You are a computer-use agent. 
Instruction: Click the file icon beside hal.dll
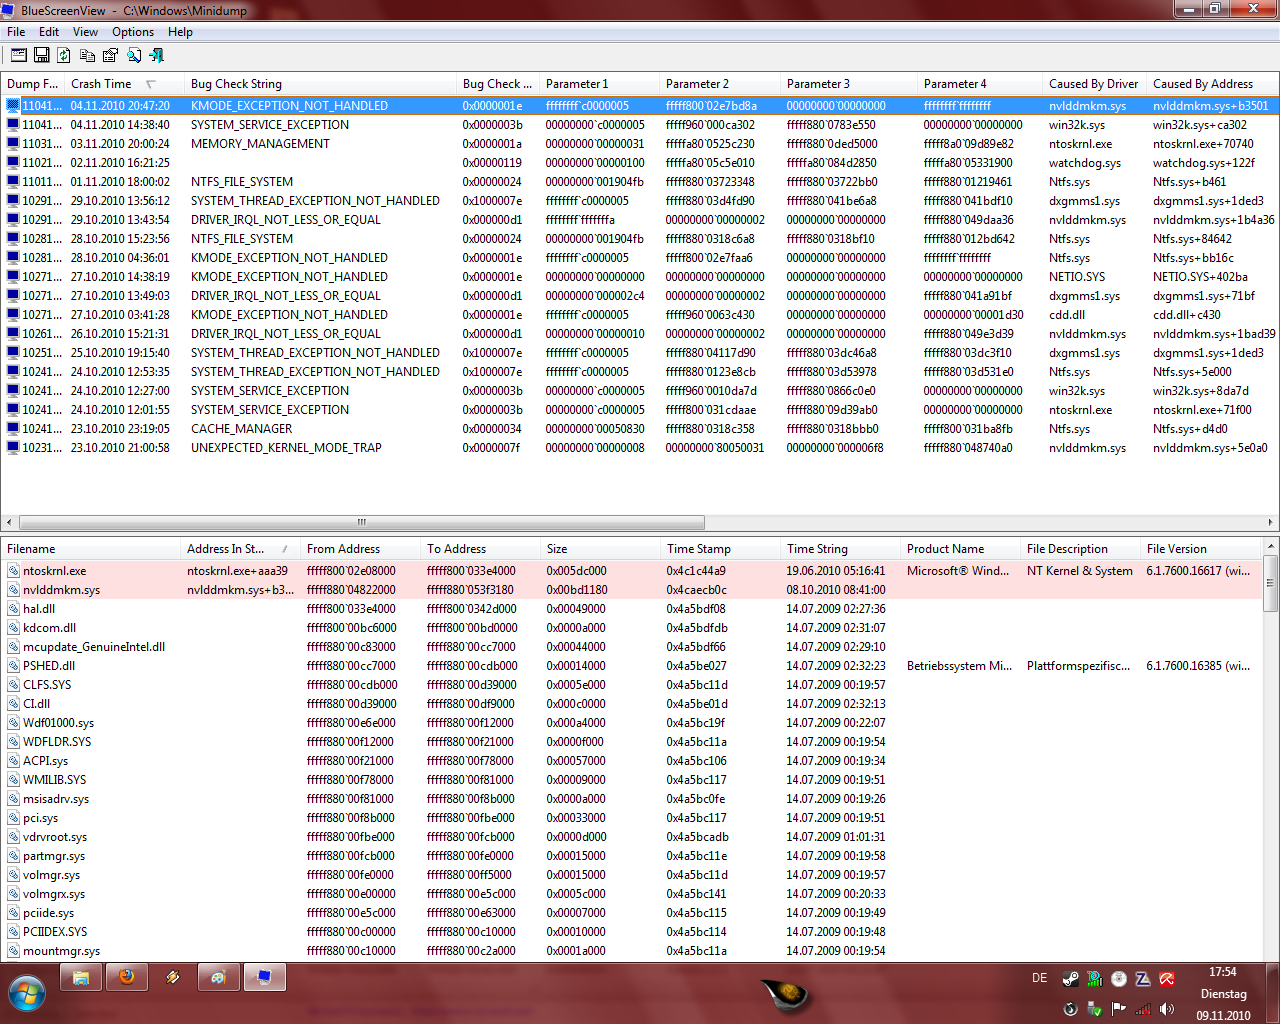[13, 608]
